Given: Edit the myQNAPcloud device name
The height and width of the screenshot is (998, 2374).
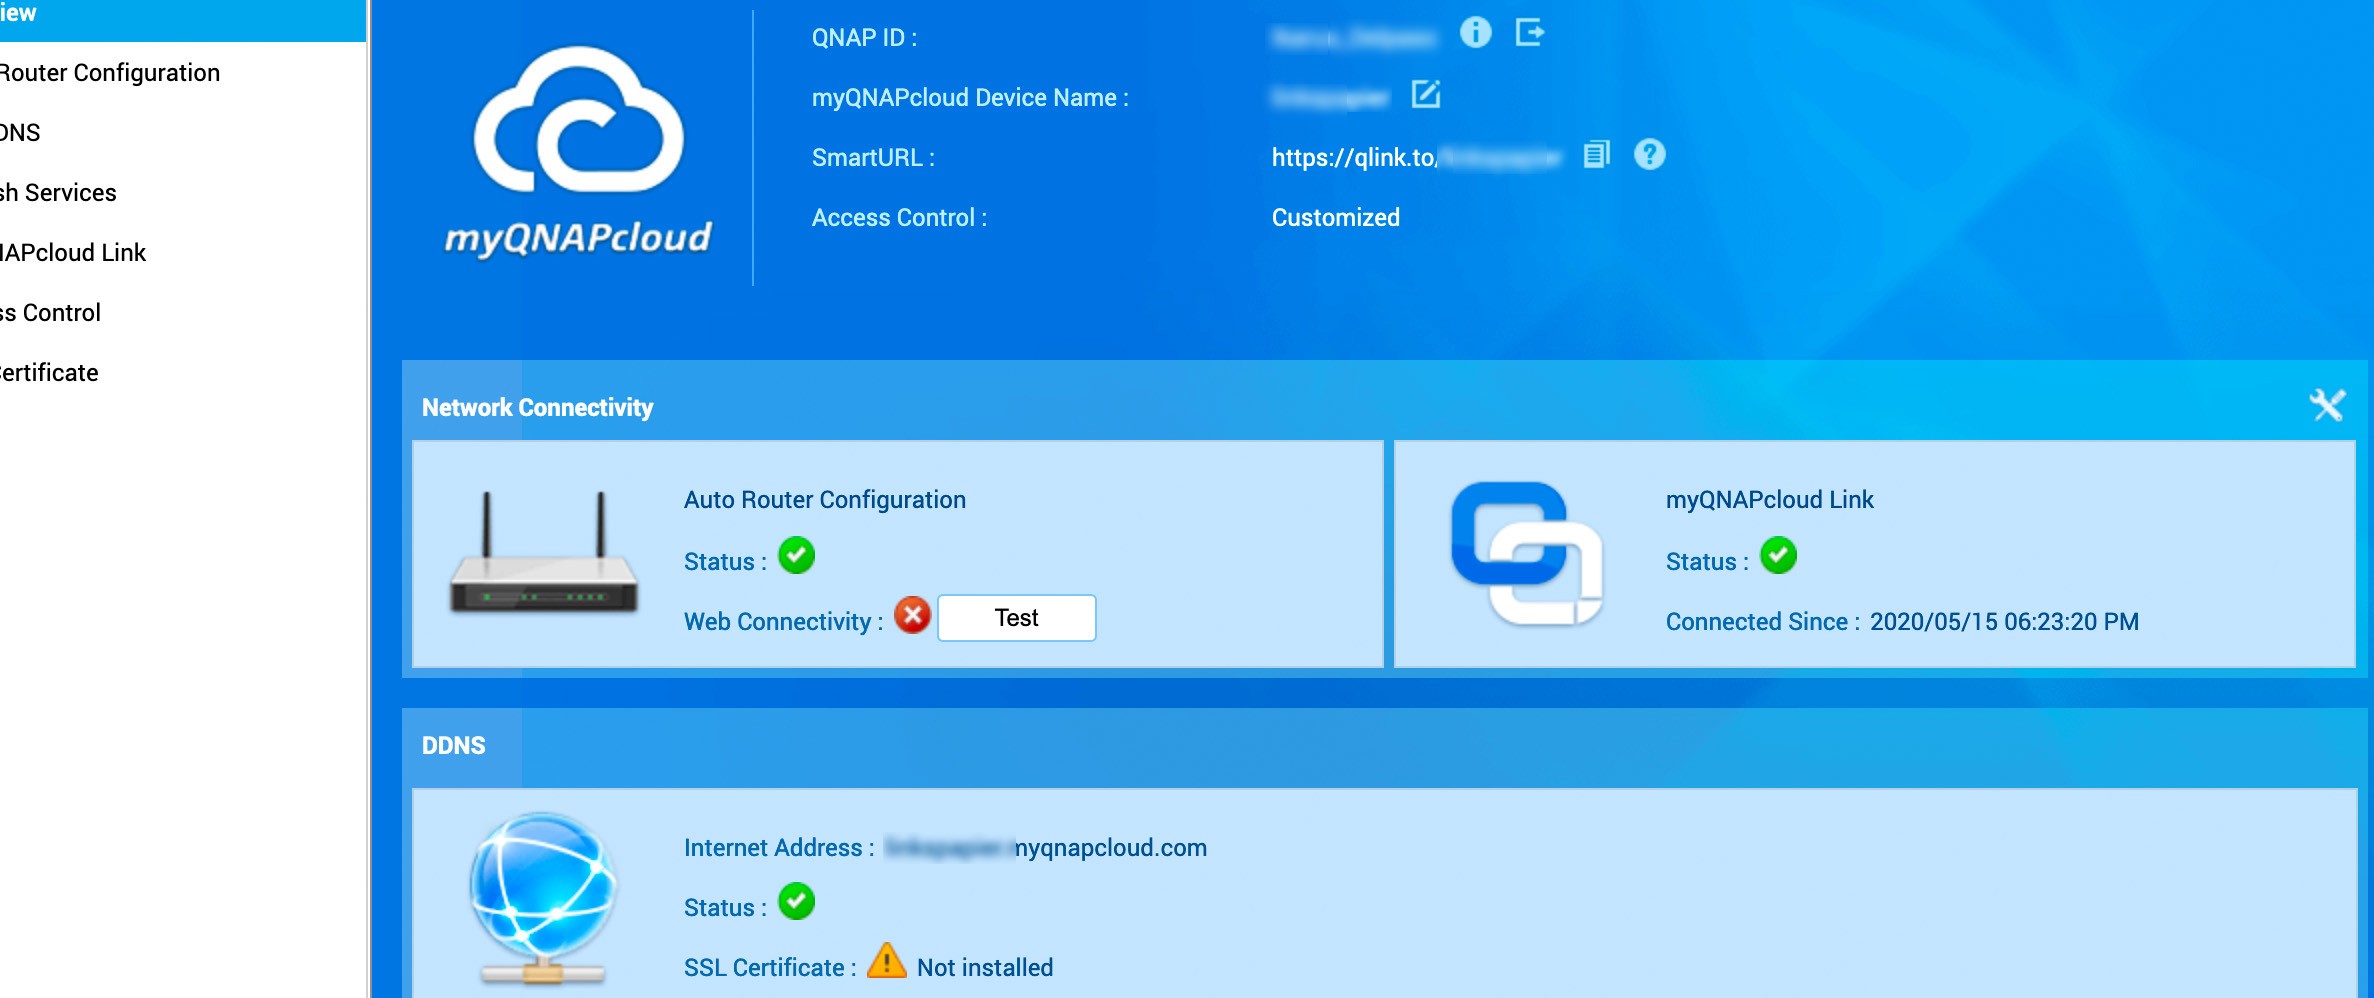Looking at the screenshot, I should (x=1425, y=95).
